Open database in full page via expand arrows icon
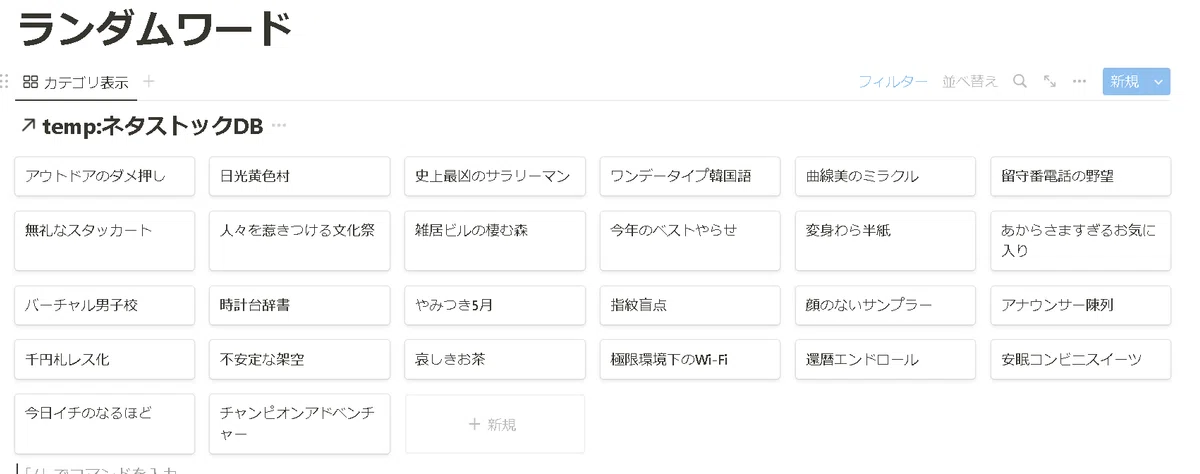Viewport: 1200px width, 474px height. click(x=1050, y=82)
